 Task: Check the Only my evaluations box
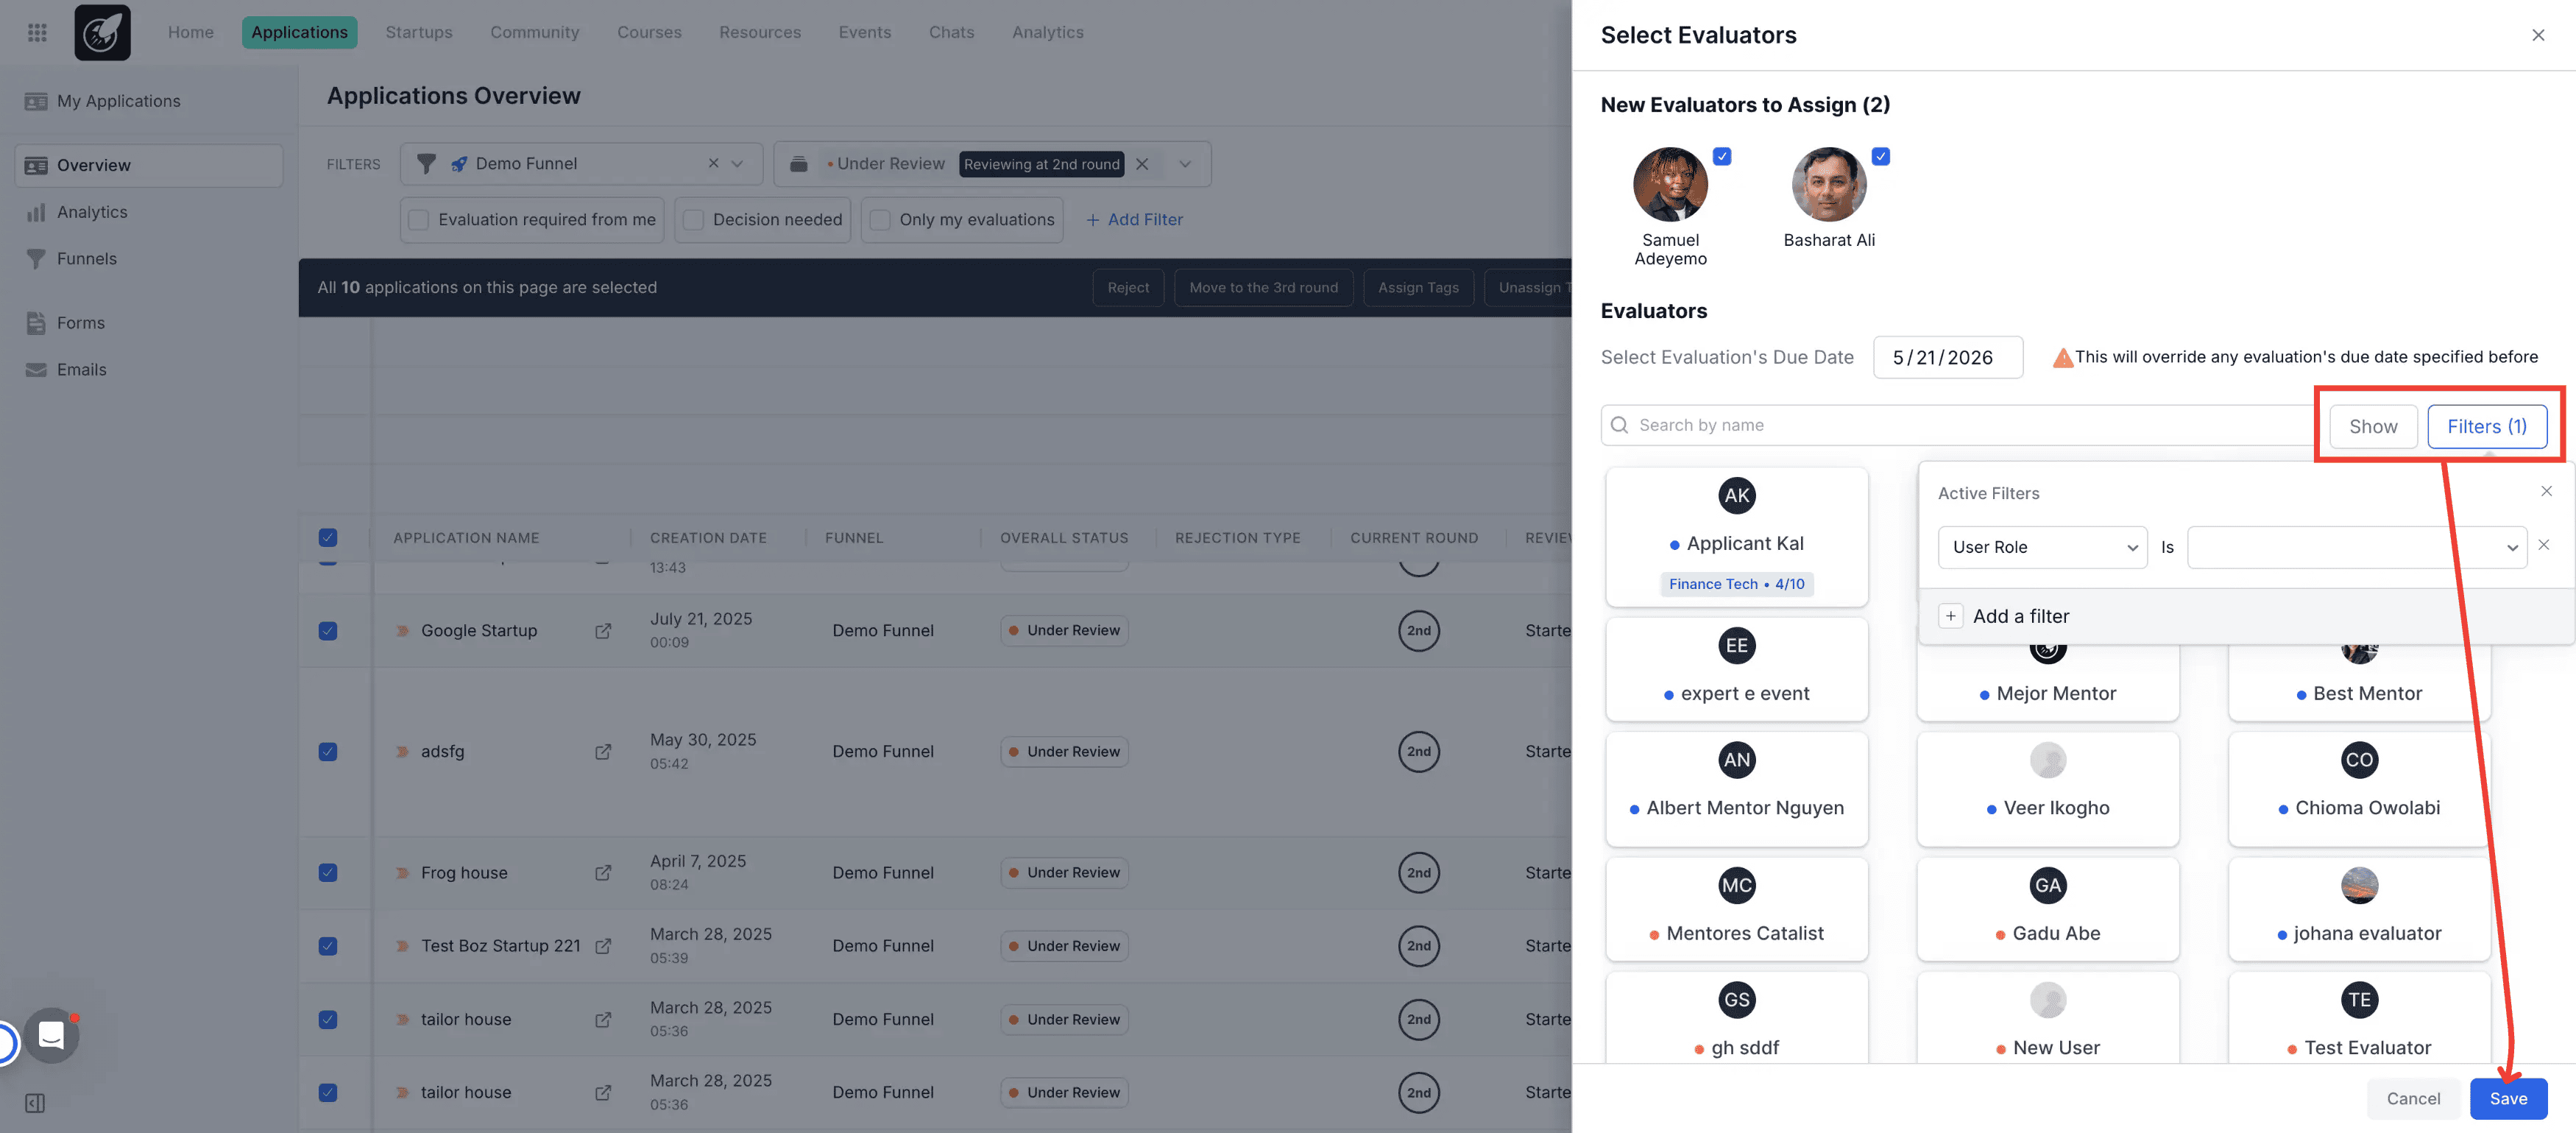[880, 220]
